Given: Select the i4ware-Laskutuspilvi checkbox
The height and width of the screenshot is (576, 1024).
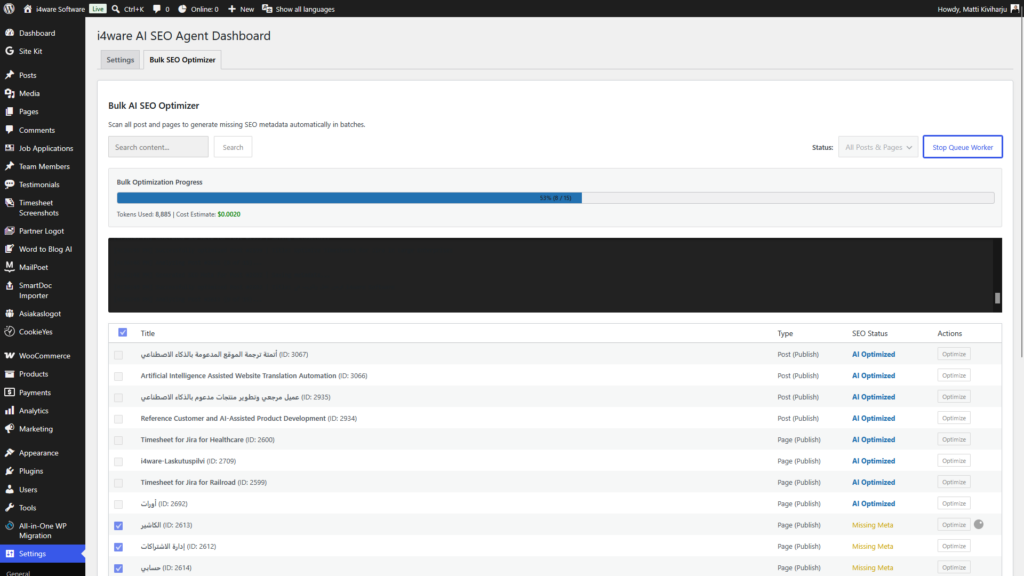Looking at the screenshot, I should click(118, 461).
